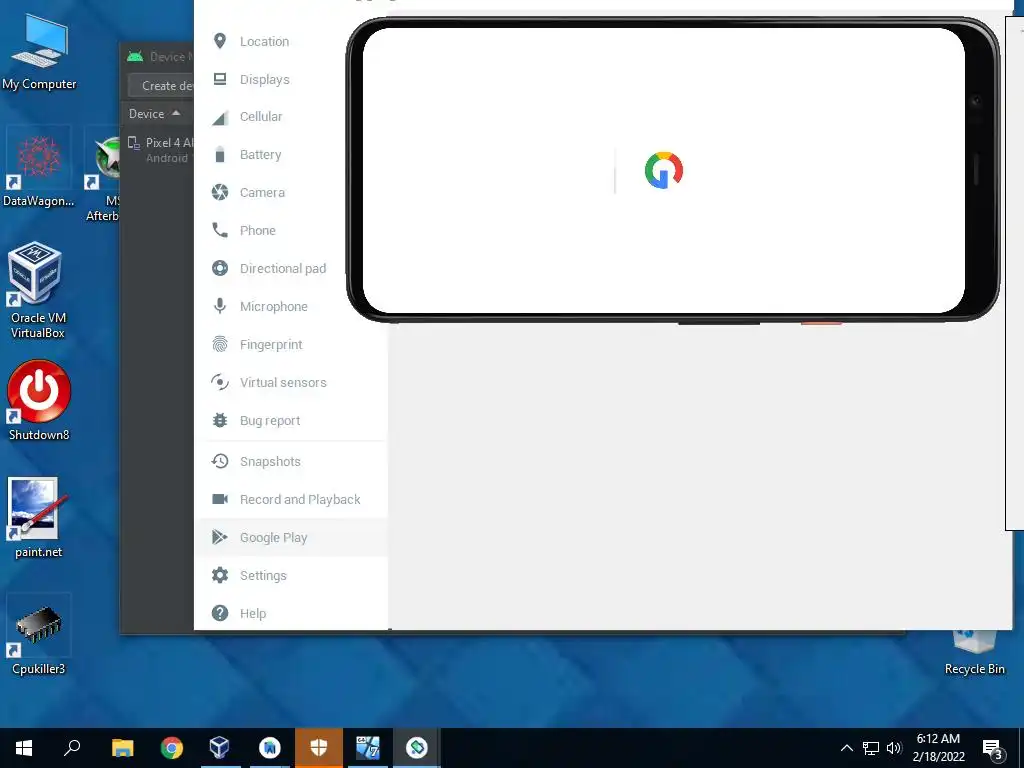Click the Help question mark icon
1024x768 pixels.
pos(220,613)
